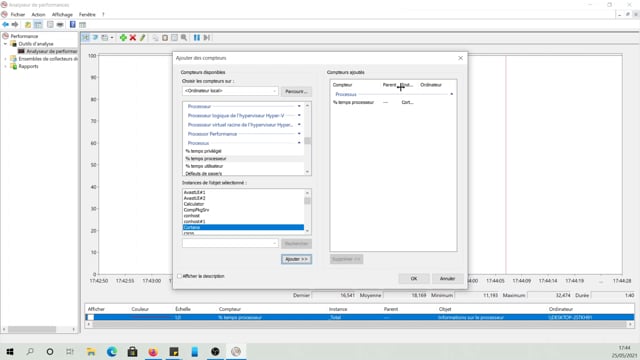Click the Up one level folder icon
This screenshot has height=360, width=640.
coord(28,24)
